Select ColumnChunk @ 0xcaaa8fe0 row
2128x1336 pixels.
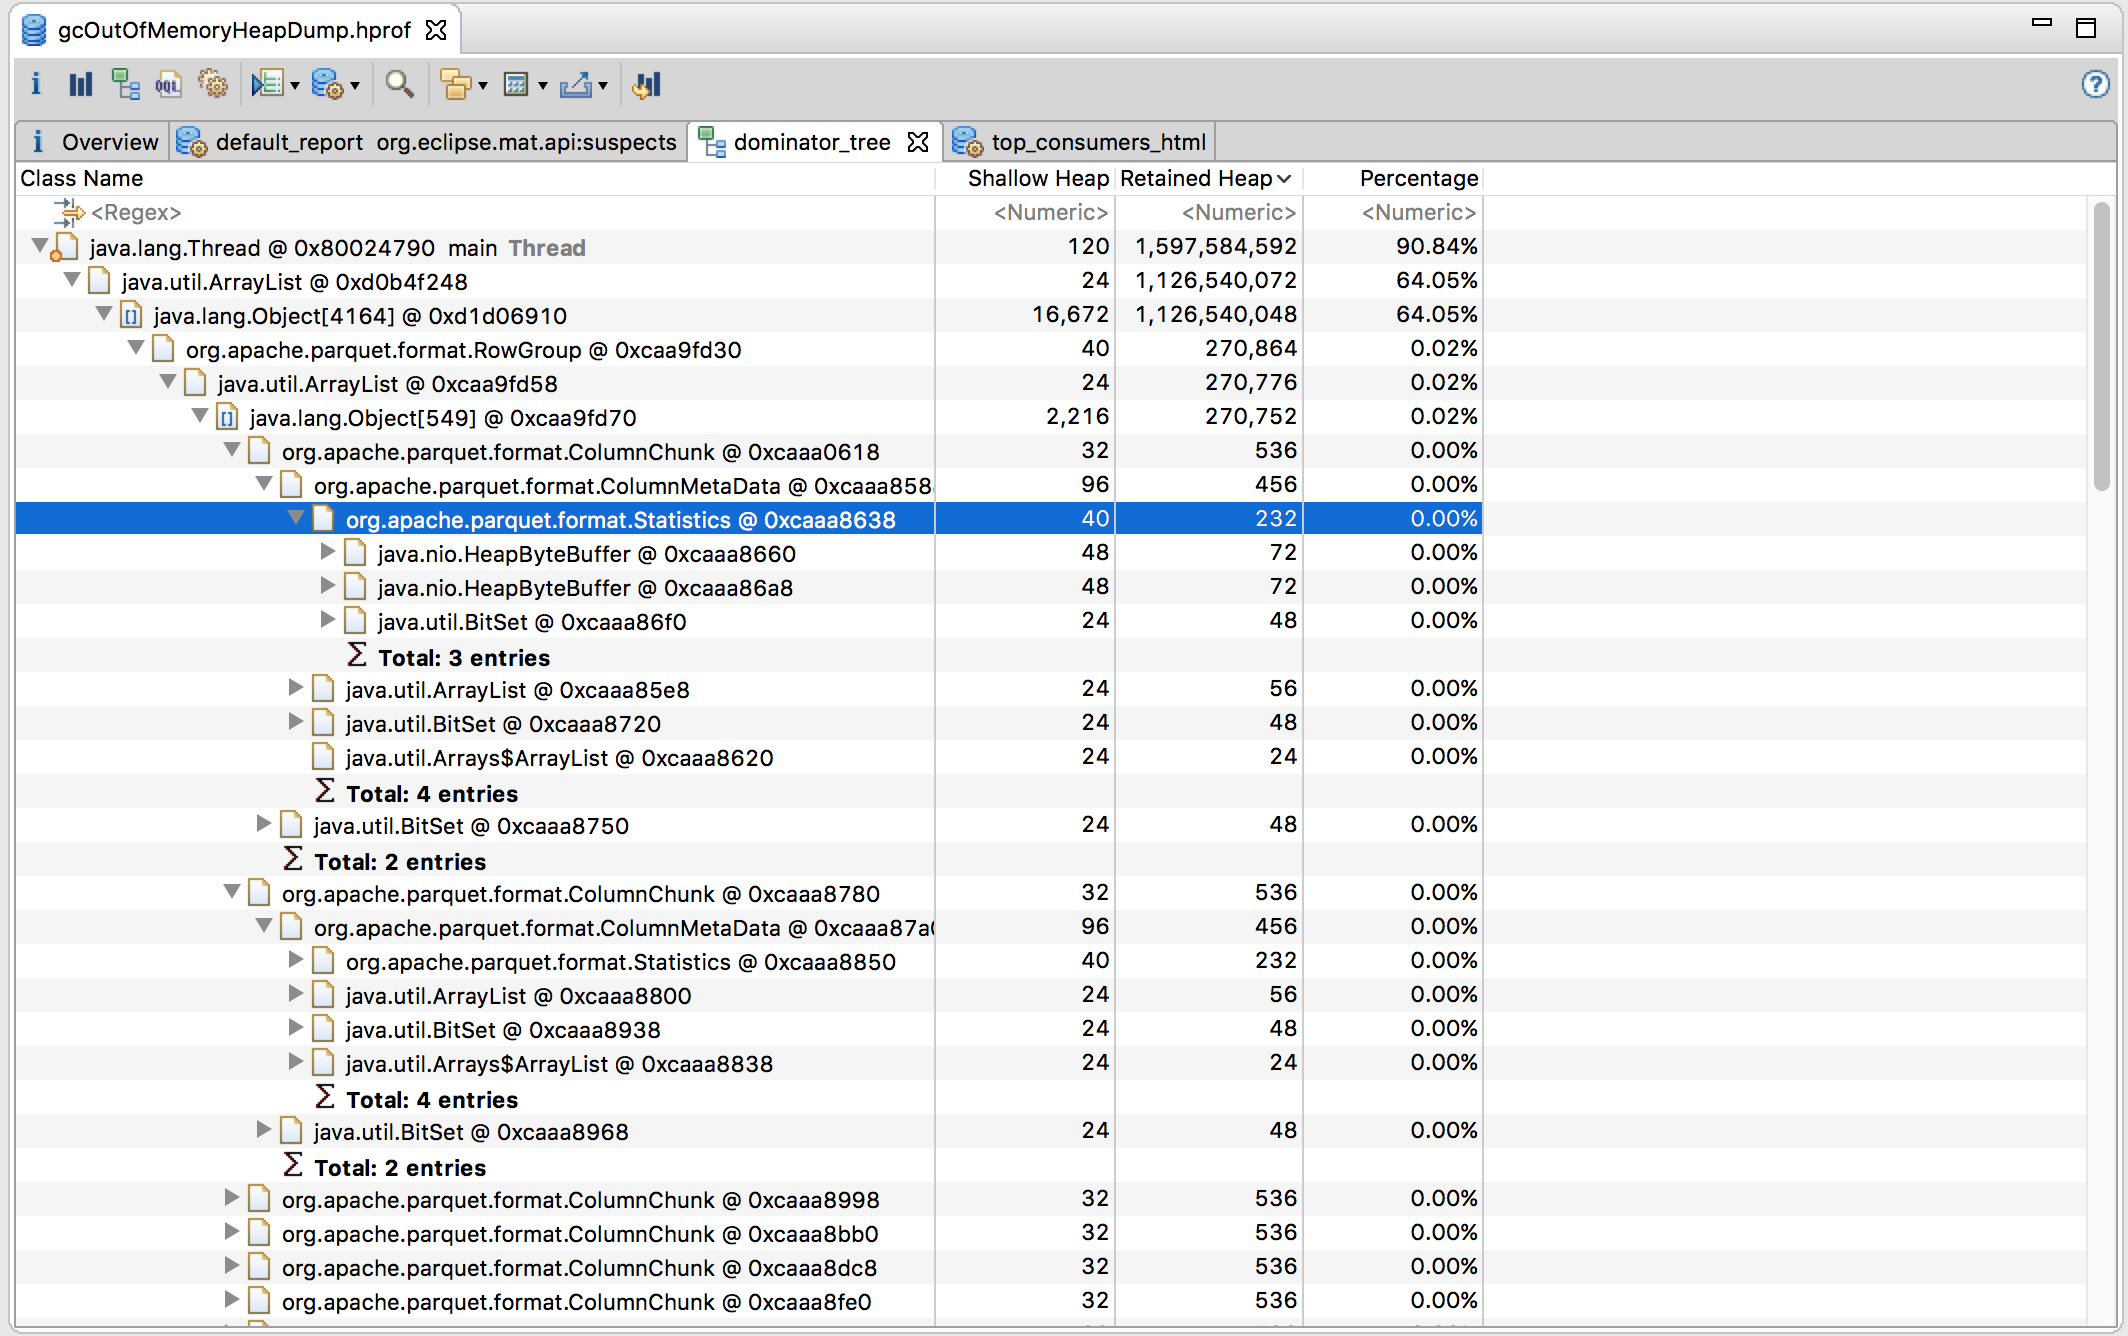click(748, 1301)
